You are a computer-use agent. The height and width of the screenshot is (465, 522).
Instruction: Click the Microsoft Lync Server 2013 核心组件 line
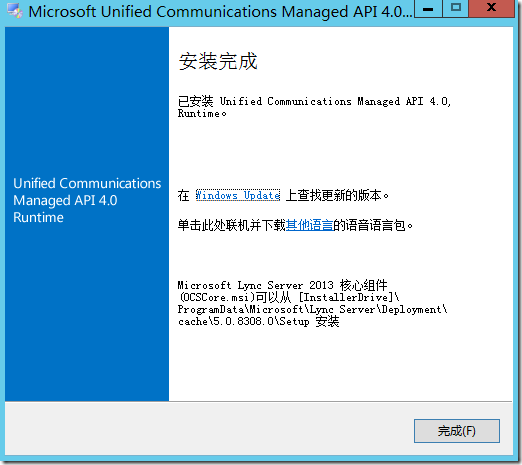tap(282, 285)
